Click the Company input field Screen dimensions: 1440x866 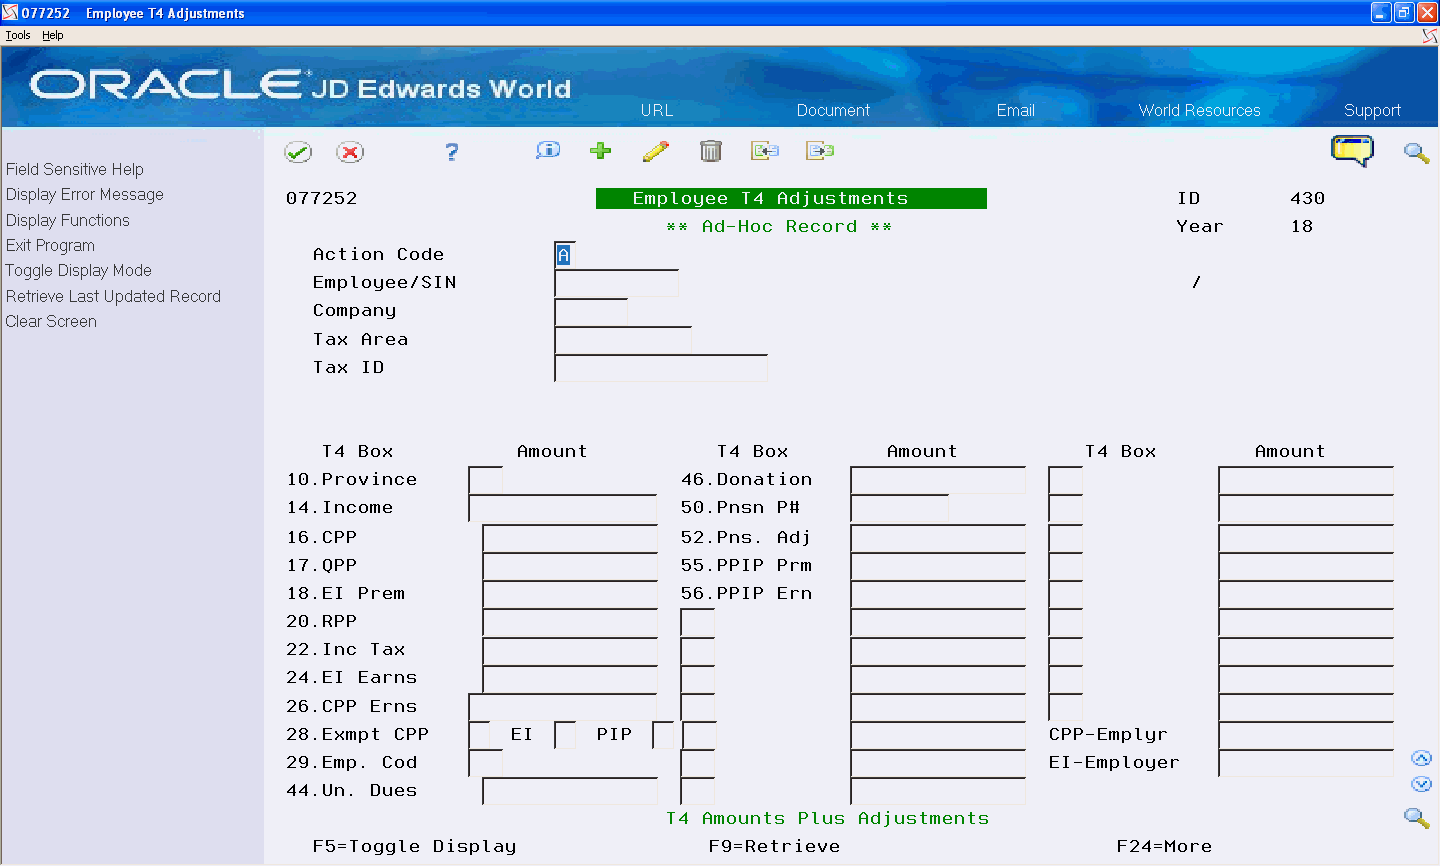click(x=591, y=311)
